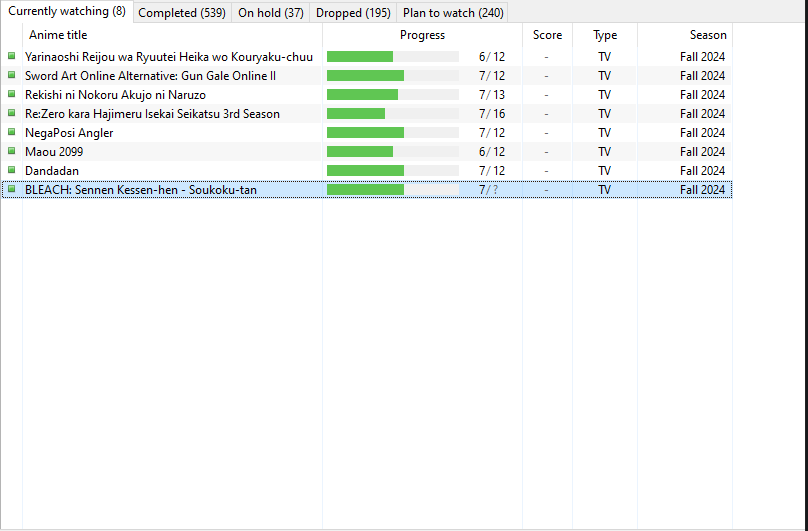The height and width of the screenshot is (531, 808).
Task: Click the 6/12 episode count for Maou 2099
Action: point(492,152)
